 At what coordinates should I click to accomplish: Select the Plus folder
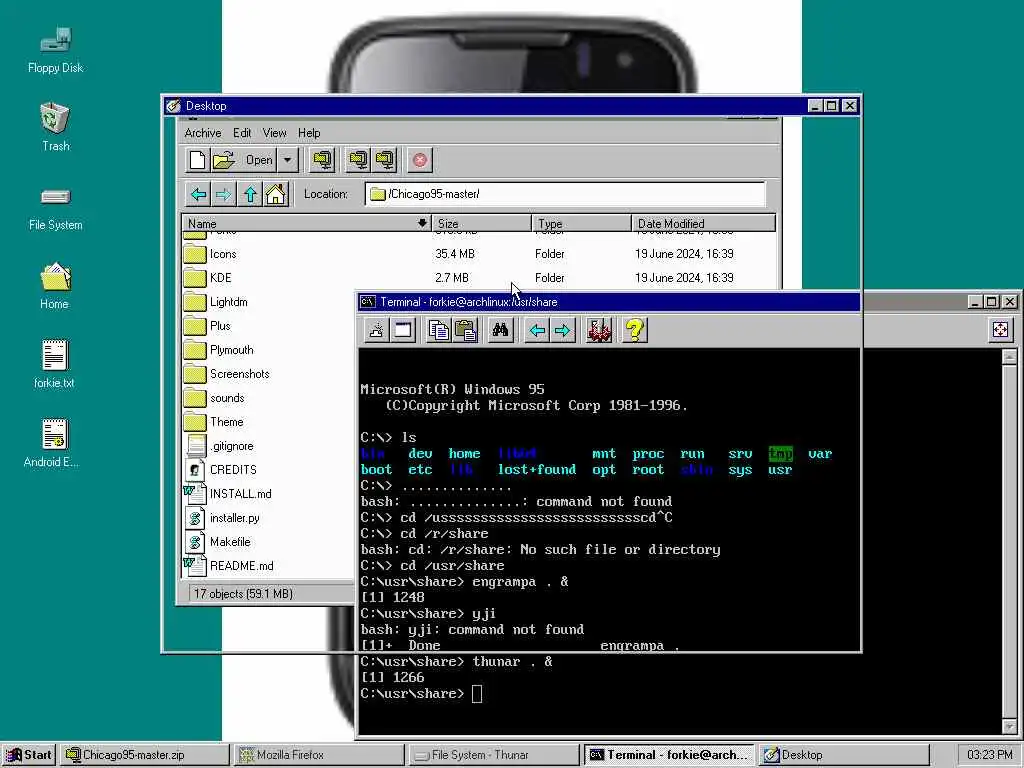coord(219,326)
